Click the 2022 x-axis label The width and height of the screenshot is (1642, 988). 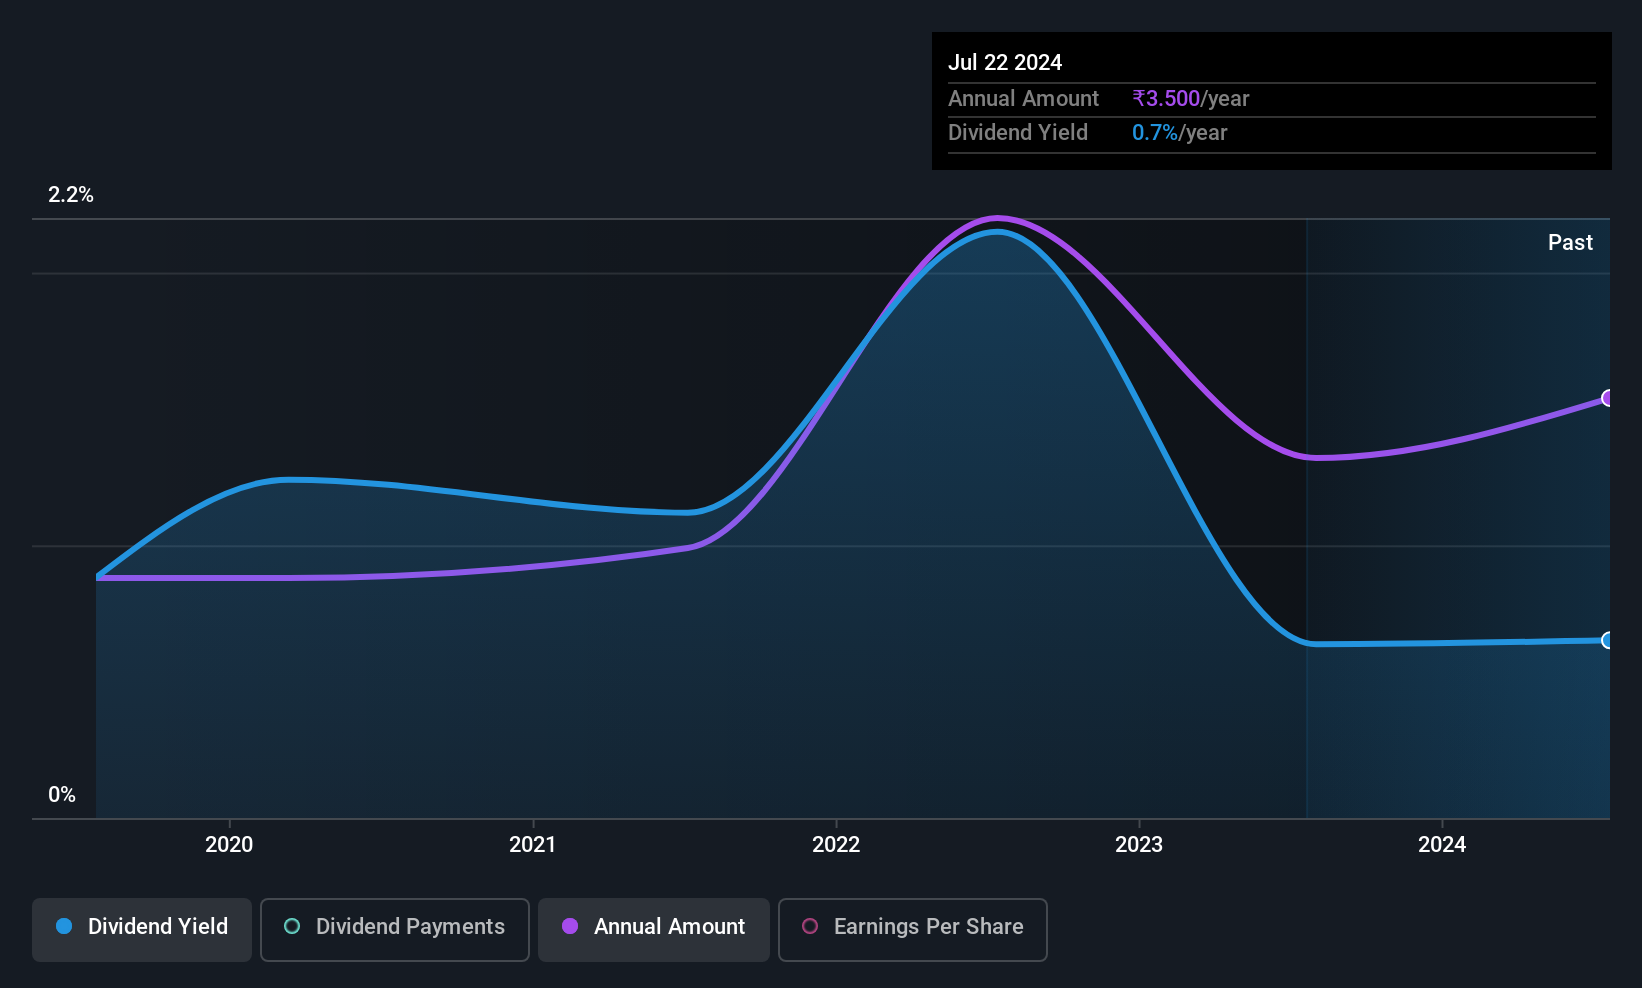point(836,845)
